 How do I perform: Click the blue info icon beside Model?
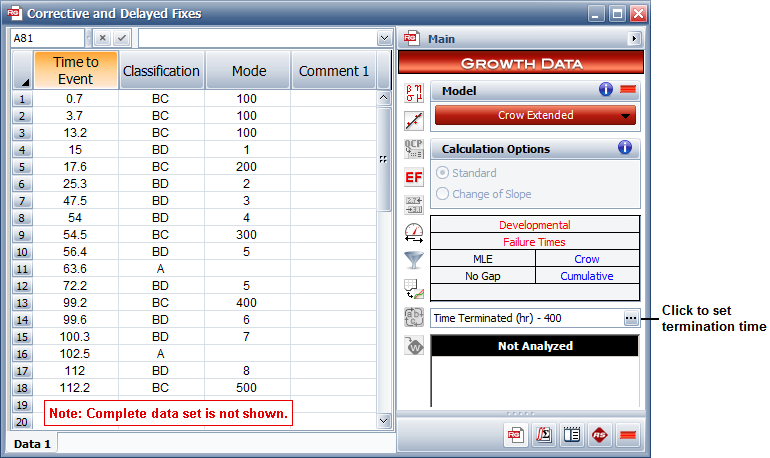606,90
